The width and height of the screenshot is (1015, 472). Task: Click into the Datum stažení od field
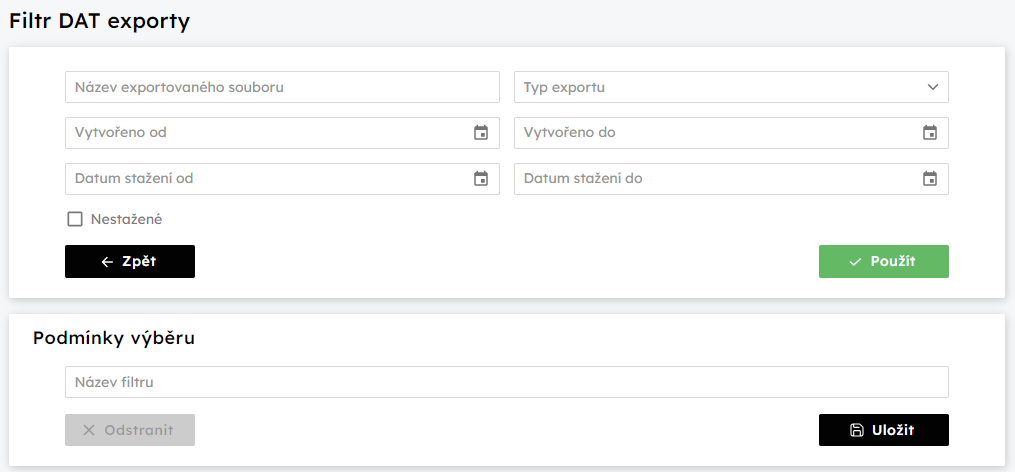(282, 179)
